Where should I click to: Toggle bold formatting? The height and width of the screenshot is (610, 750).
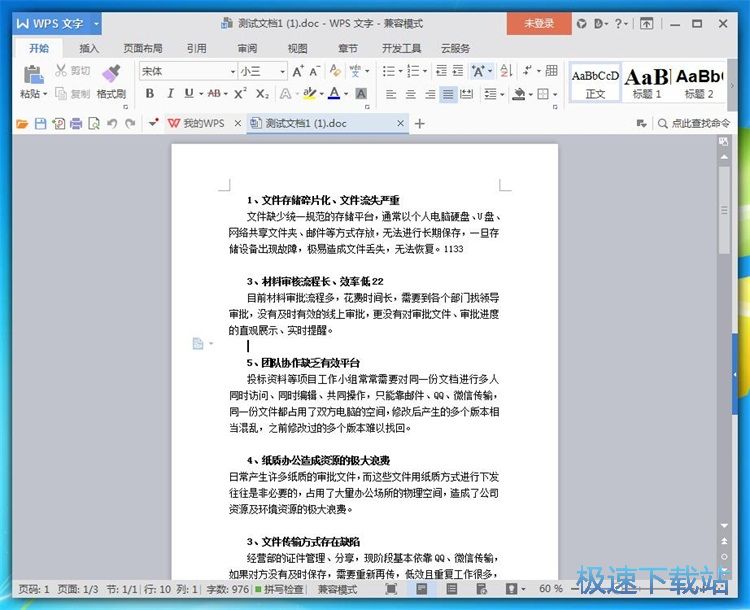[149, 94]
